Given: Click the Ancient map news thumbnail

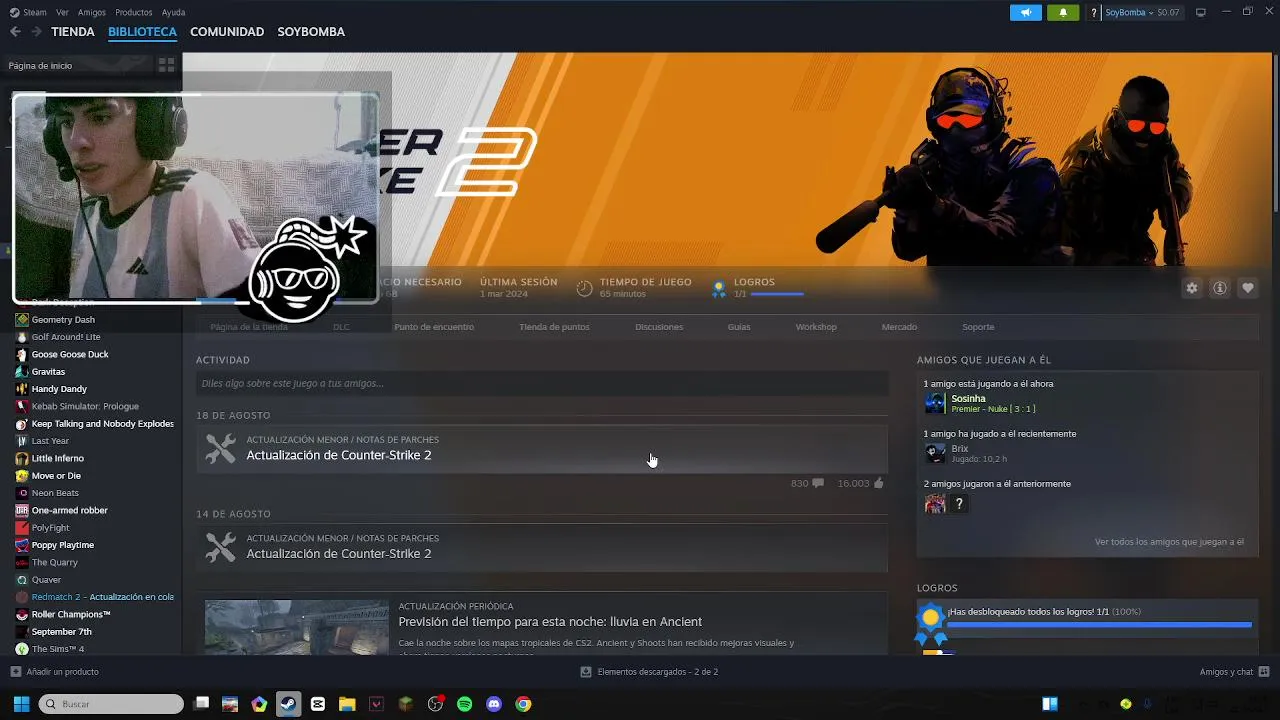Looking at the screenshot, I should (297, 627).
